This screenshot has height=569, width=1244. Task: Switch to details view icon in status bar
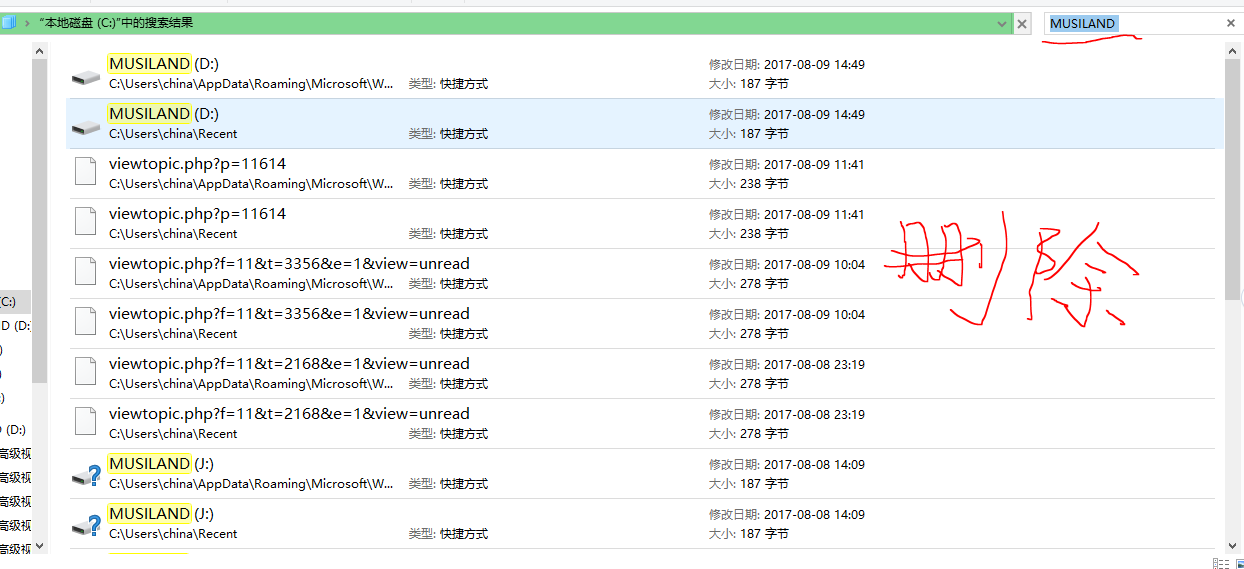coord(1219,563)
